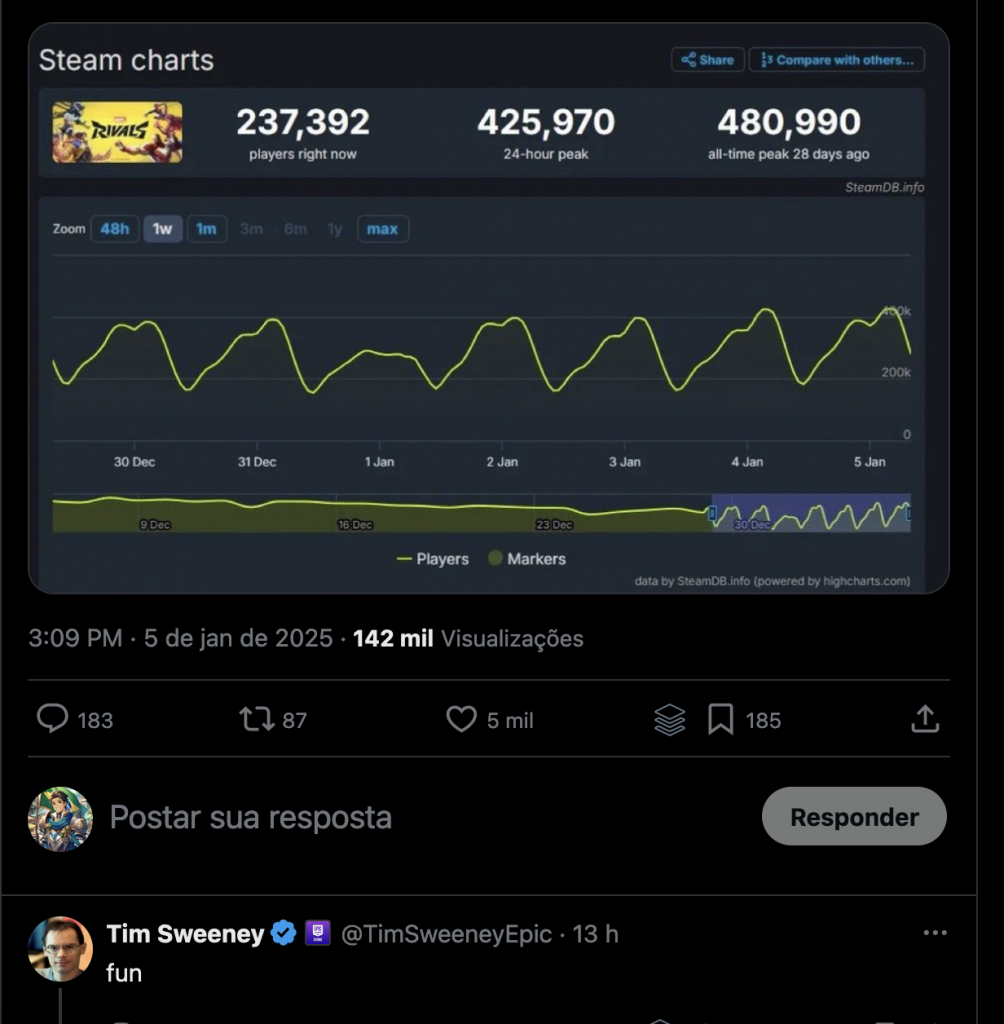Open the share upload arrow icon
The height and width of the screenshot is (1024, 1004).
(925, 719)
